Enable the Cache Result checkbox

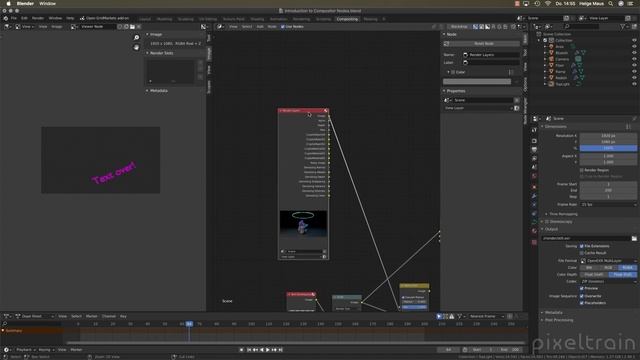(582, 253)
